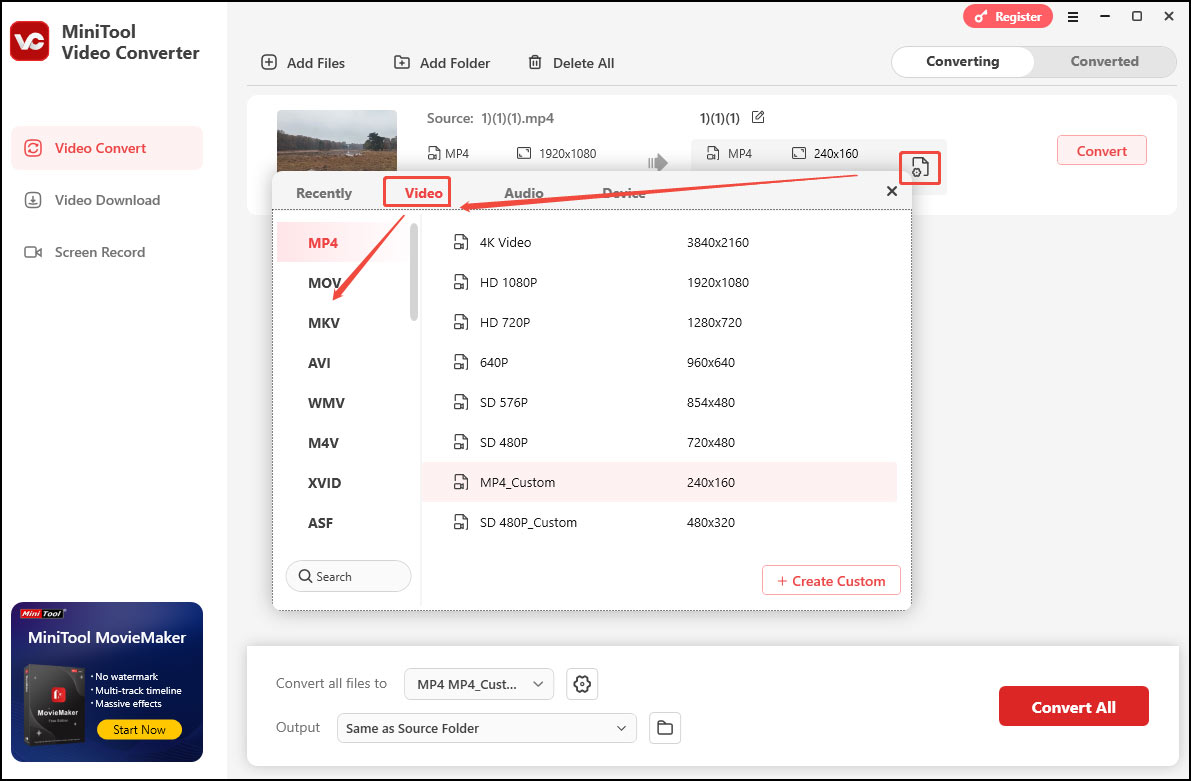Image resolution: width=1191 pixels, height=781 pixels.
Task: Browse output folder icon
Action: click(665, 728)
